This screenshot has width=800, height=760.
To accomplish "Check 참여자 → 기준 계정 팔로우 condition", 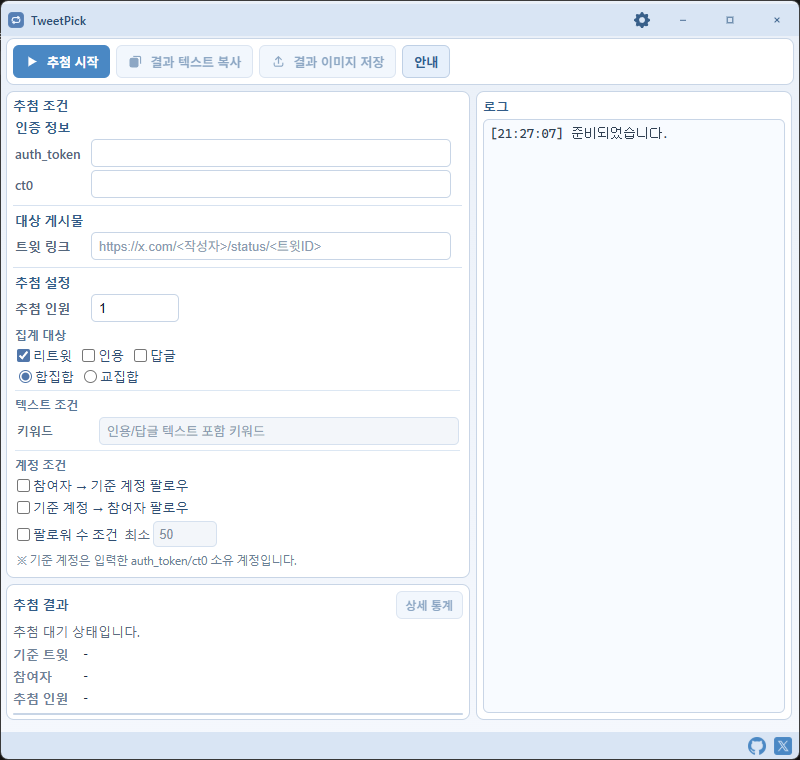I will click(21, 488).
